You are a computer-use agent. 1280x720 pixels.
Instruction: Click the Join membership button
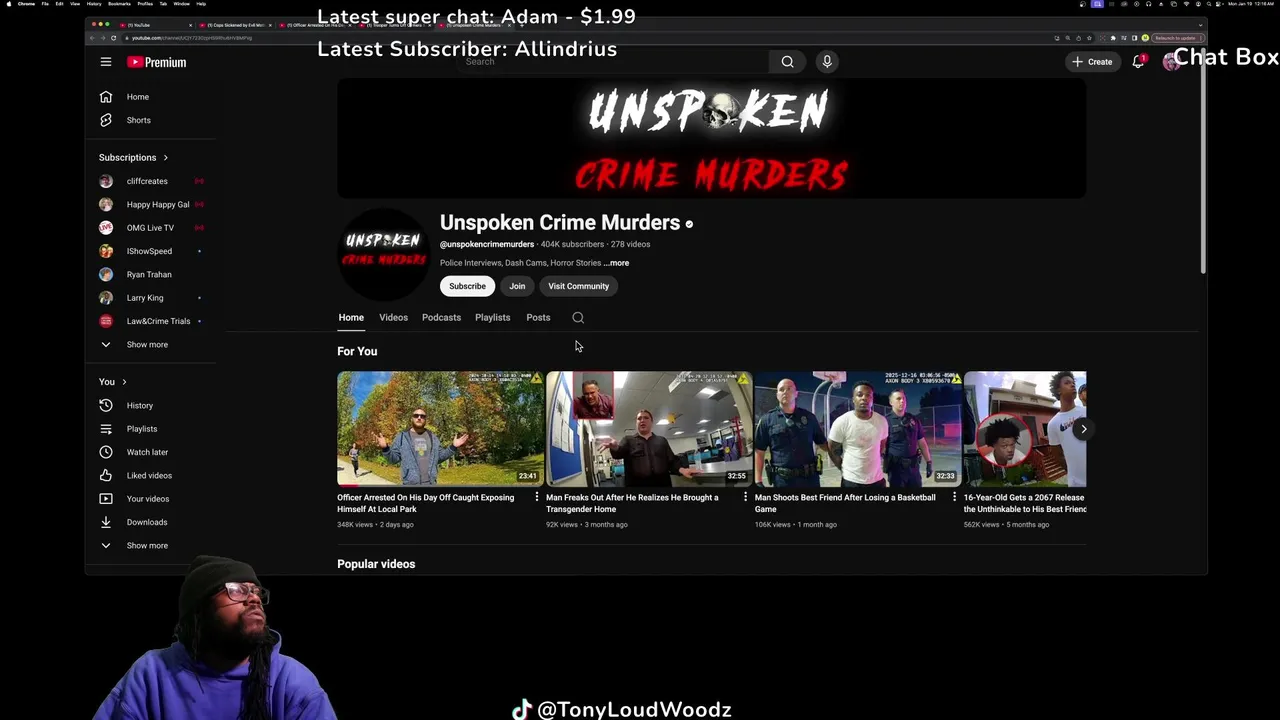point(517,286)
